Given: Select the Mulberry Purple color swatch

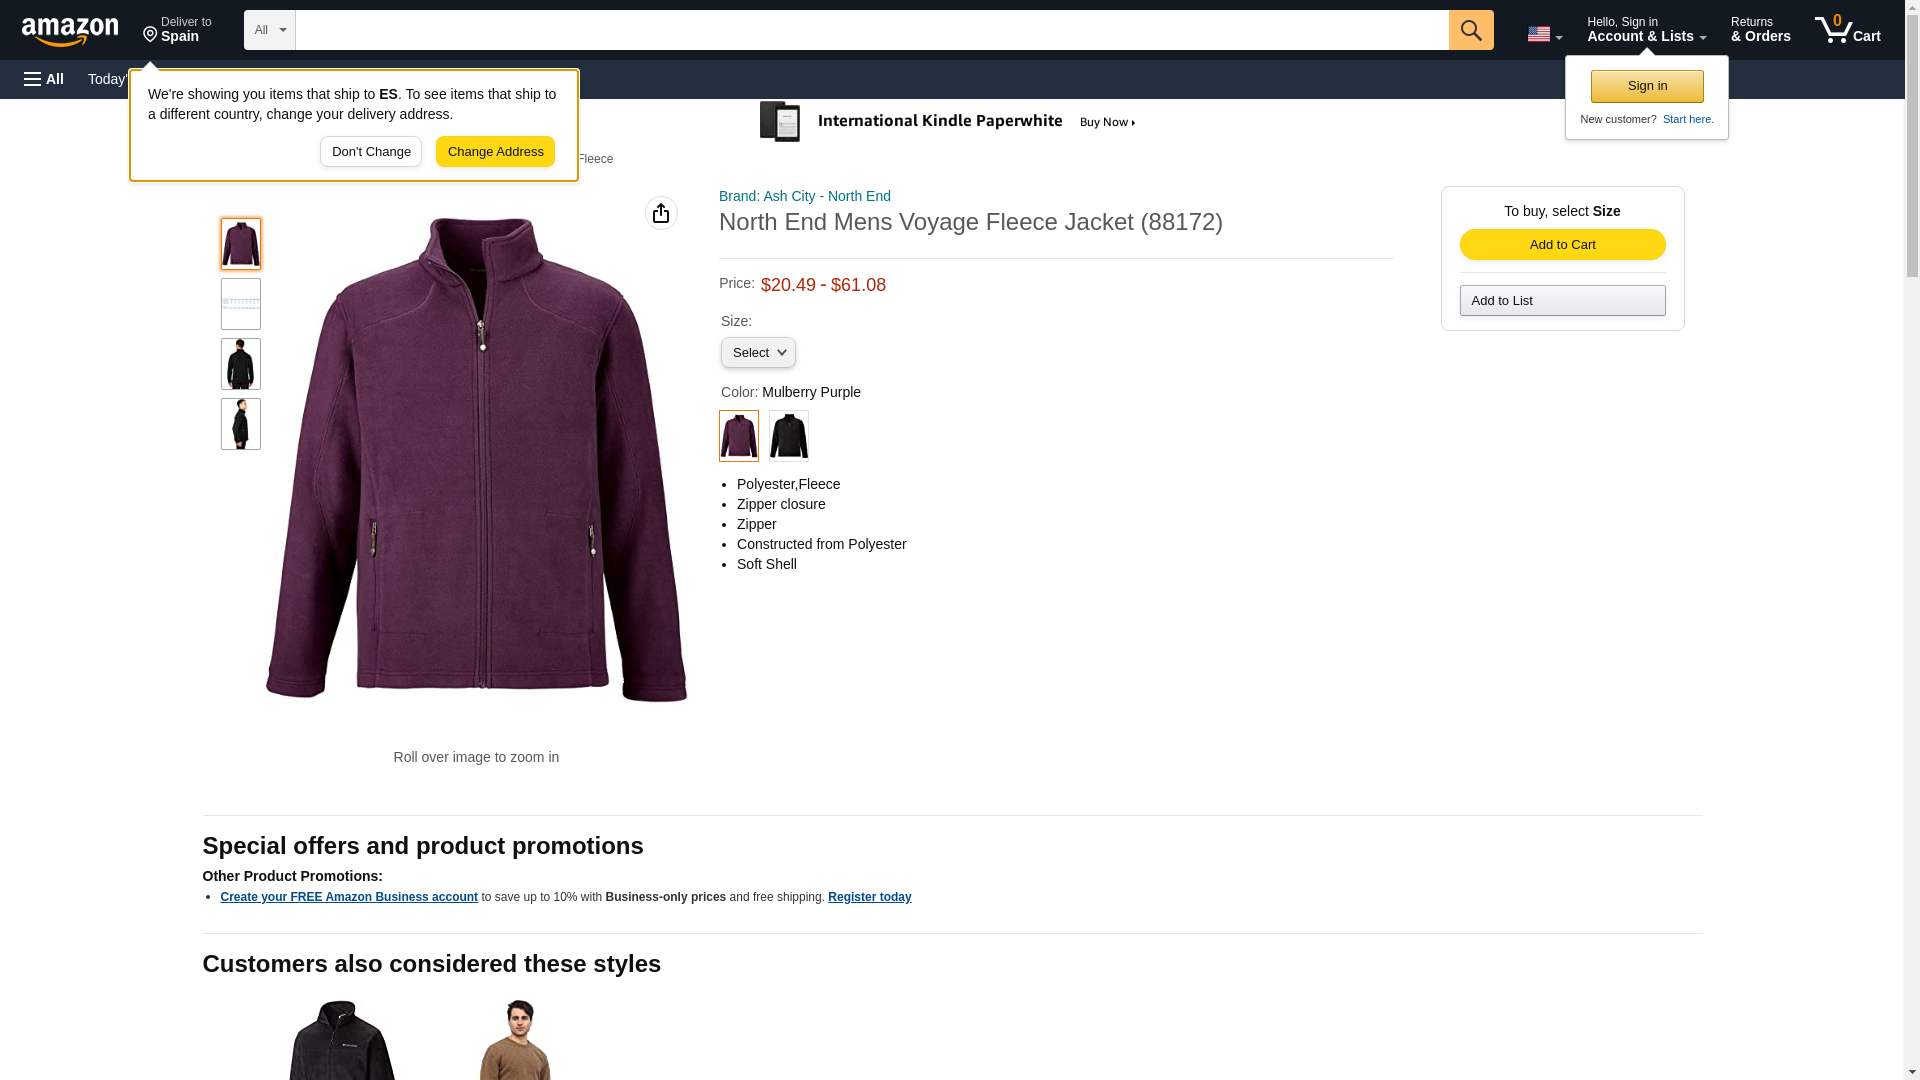Looking at the screenshot, I should [x=738, y=436].
